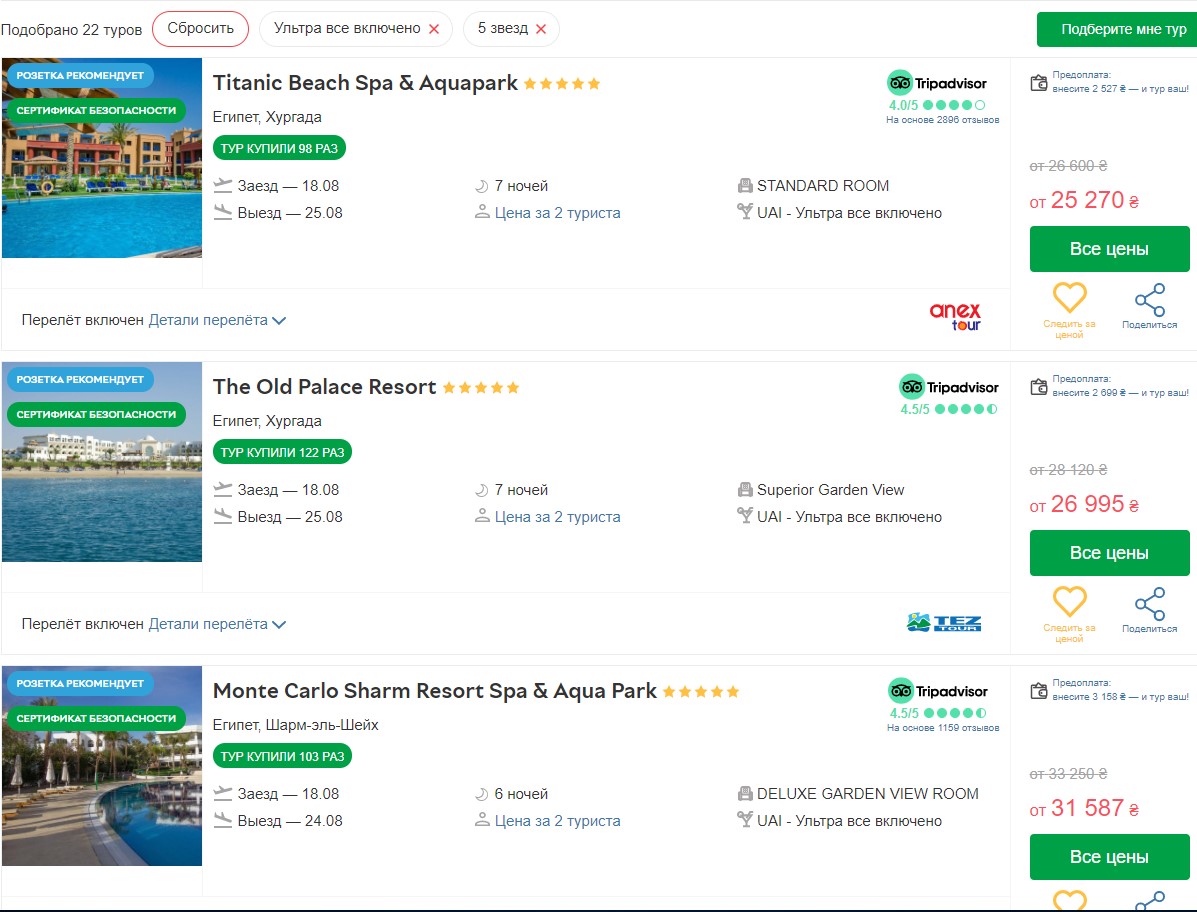The height and width of the screenshot is (912, 1197).
Task: Click heart icon for The Old Palace Resort
Action: [x=1069, y=603]
